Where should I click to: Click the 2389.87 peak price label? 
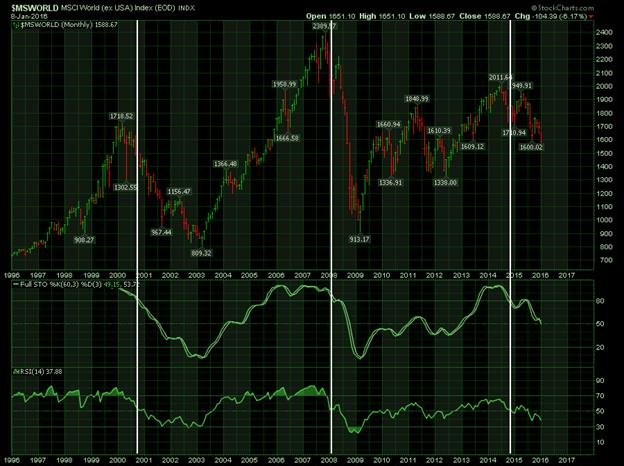coord(324,26)
